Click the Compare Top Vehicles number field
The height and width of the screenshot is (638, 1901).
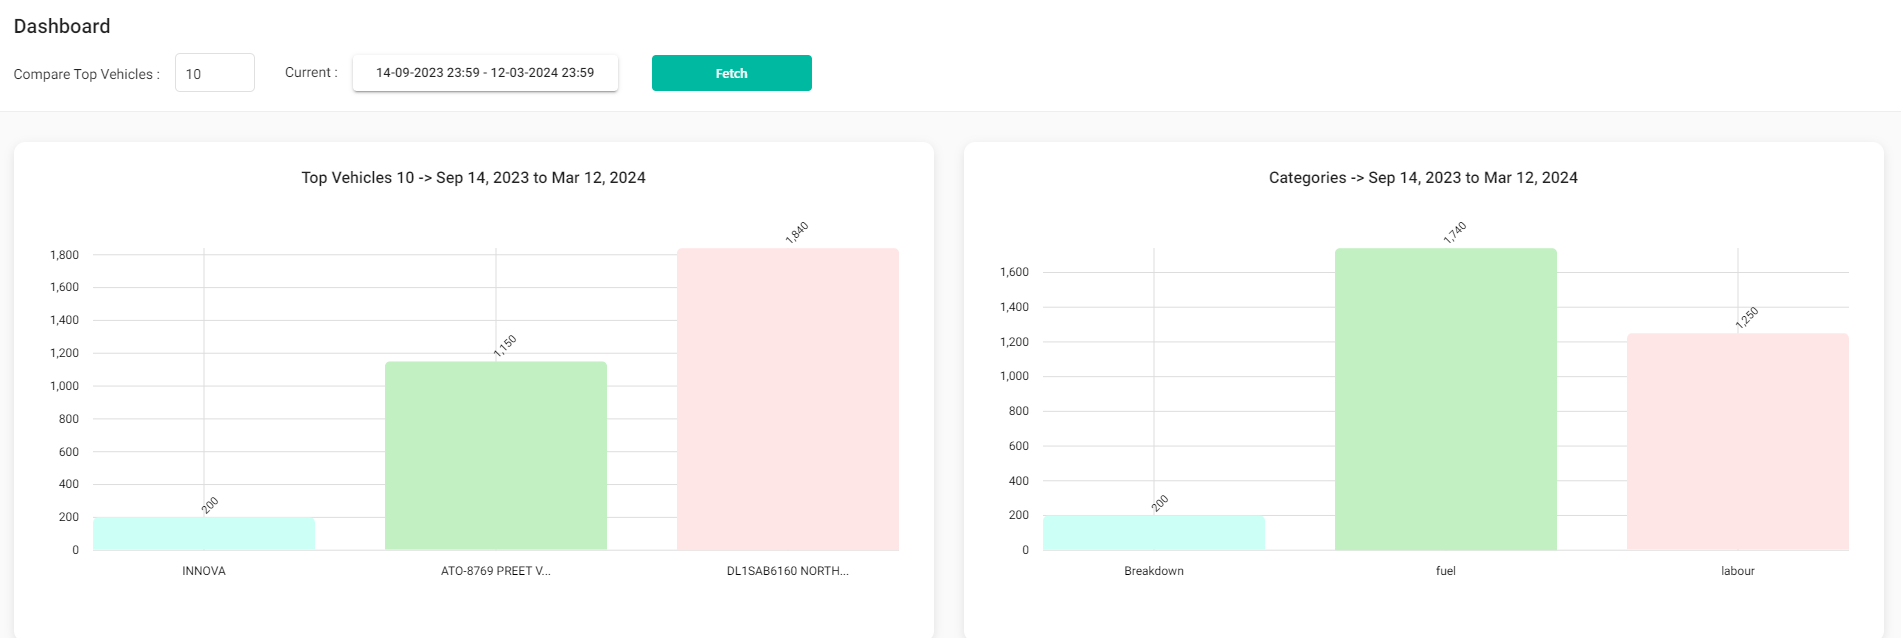[214, 73]
